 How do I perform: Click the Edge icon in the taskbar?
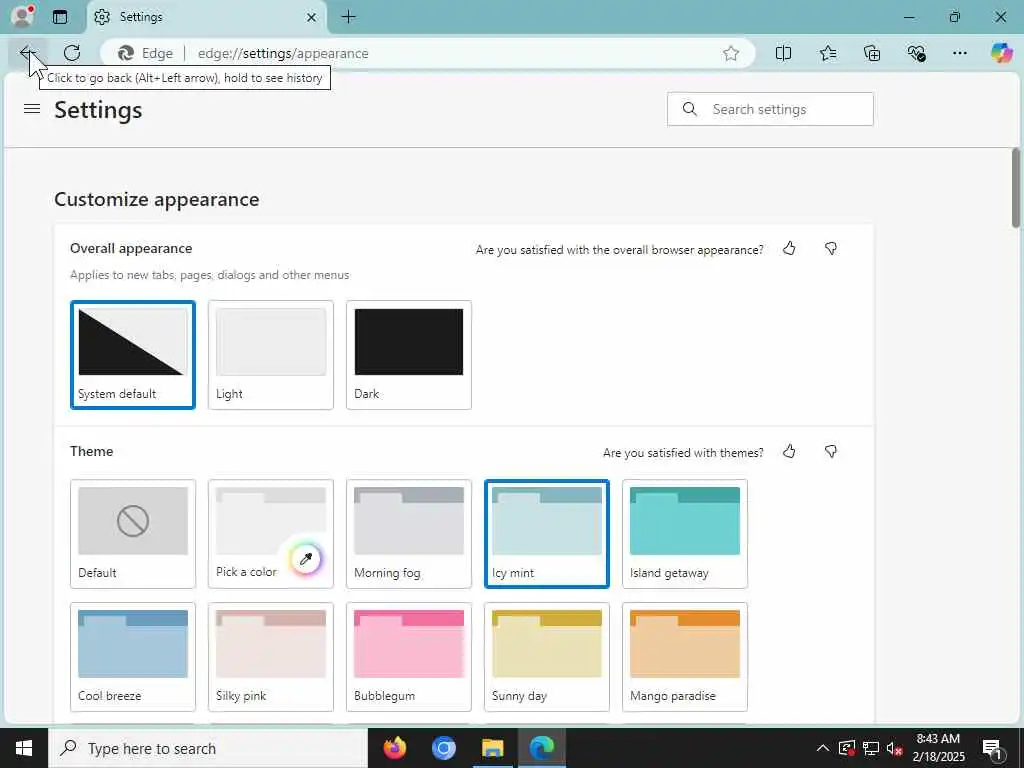(x=541, y=748)
